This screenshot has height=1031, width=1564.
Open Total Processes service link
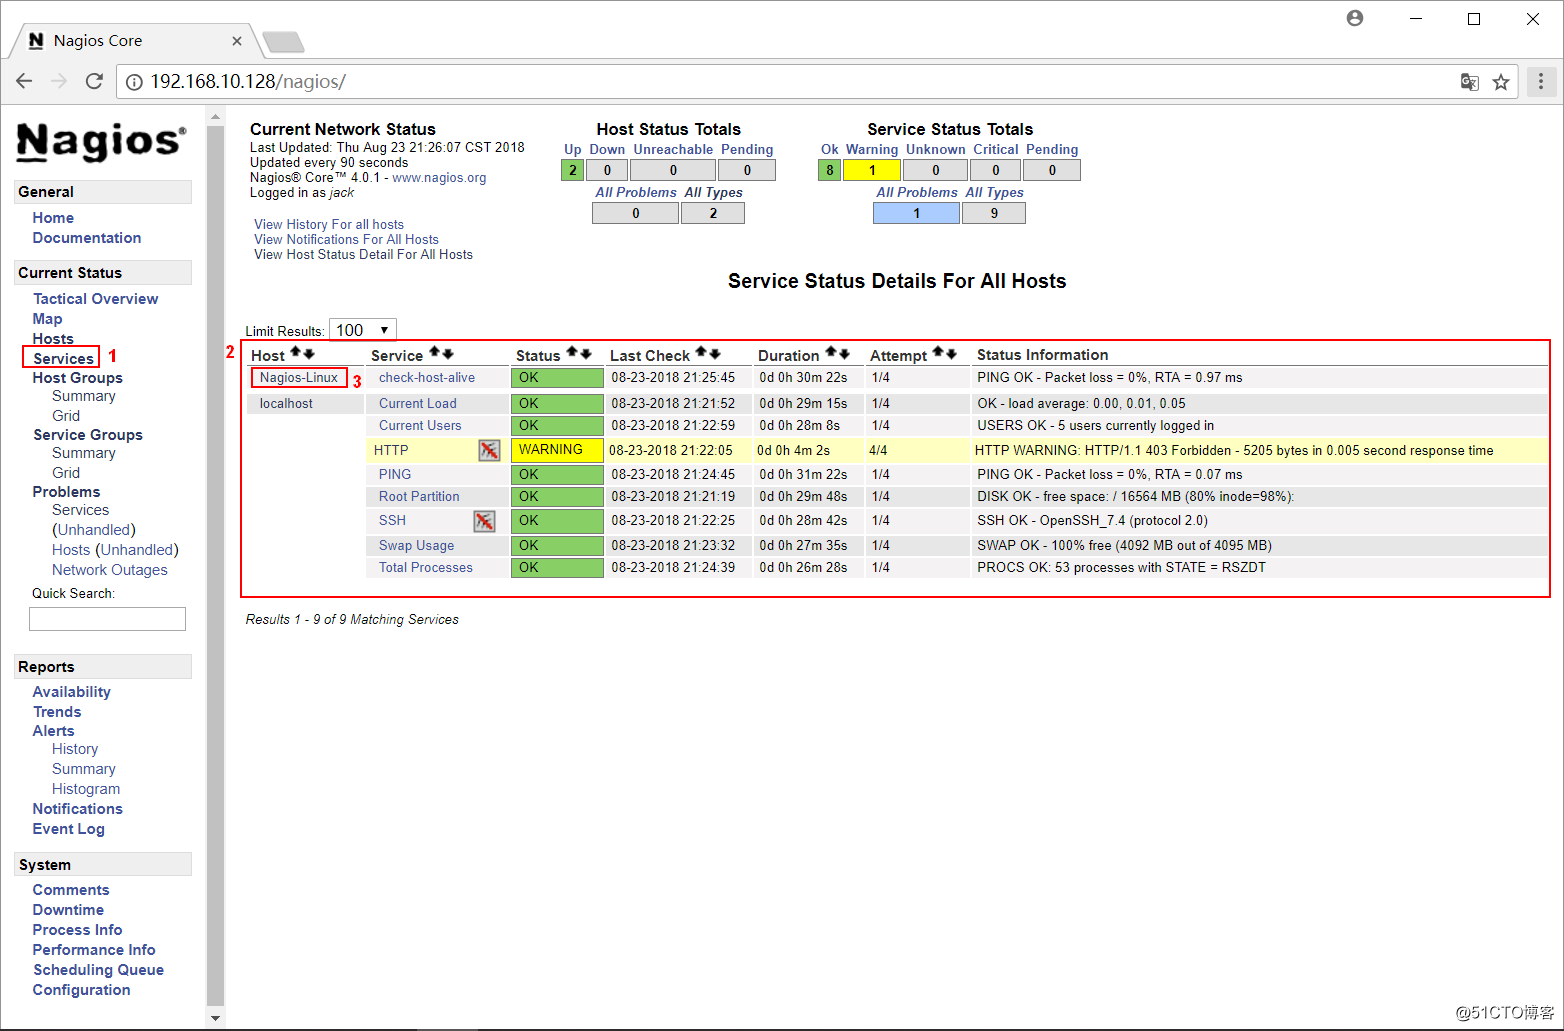(x=426, y=568)
